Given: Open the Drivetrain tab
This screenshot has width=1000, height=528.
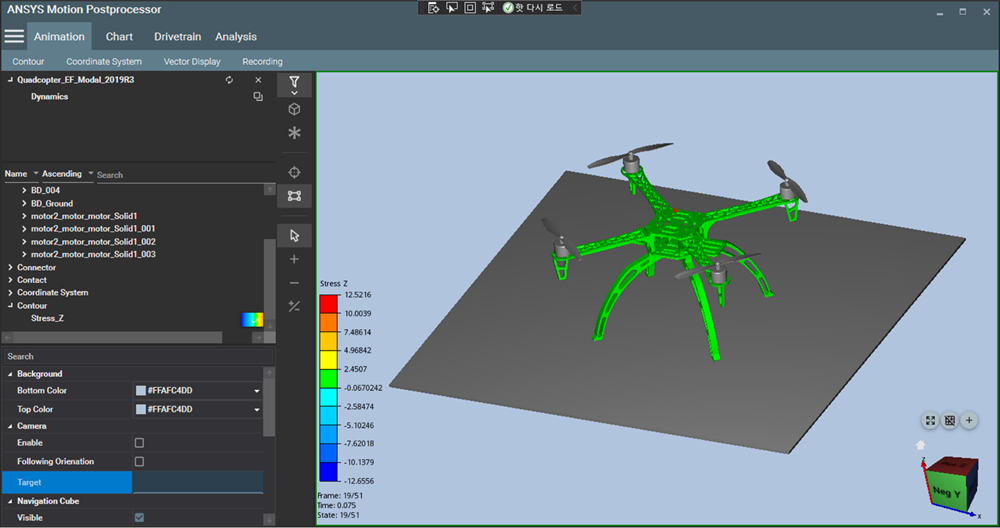Looking at the screenshot, I should click(177, 37).
